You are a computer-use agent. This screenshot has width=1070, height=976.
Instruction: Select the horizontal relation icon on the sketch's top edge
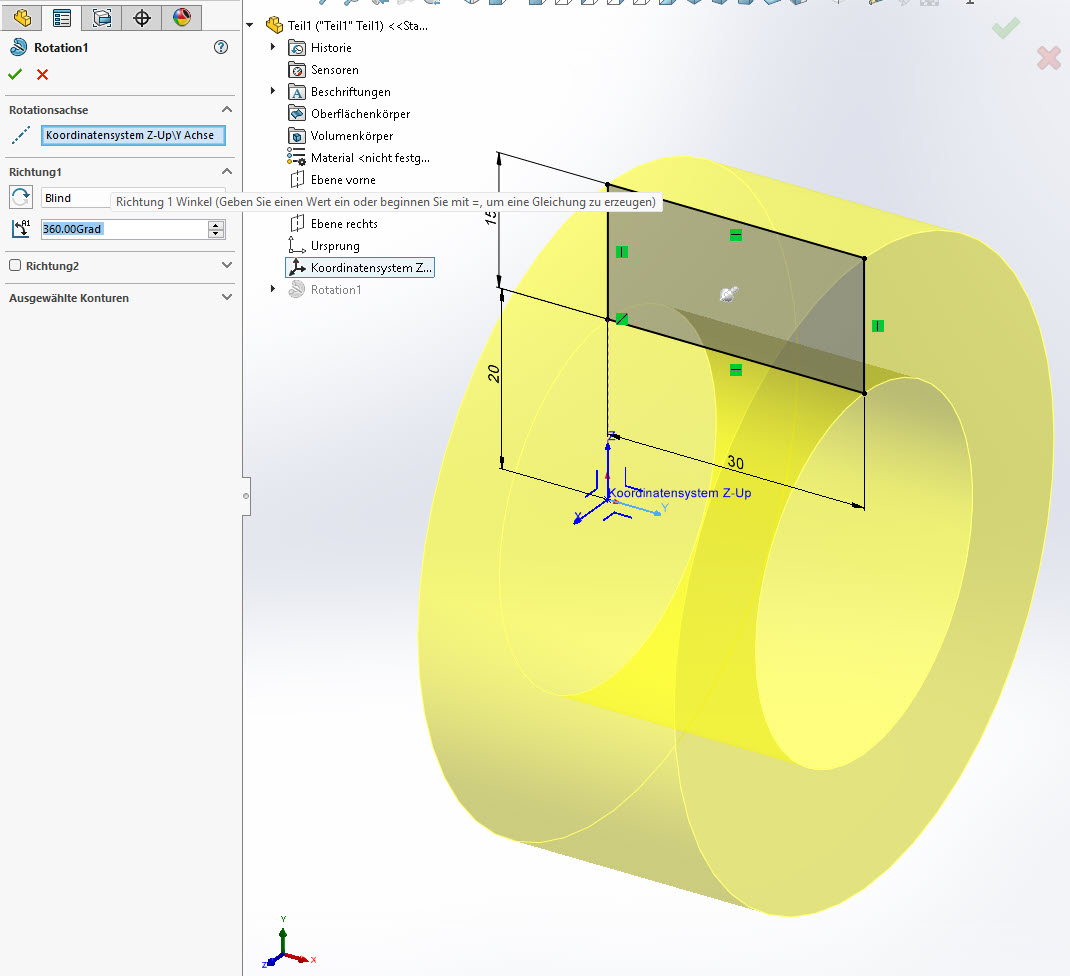736,235
